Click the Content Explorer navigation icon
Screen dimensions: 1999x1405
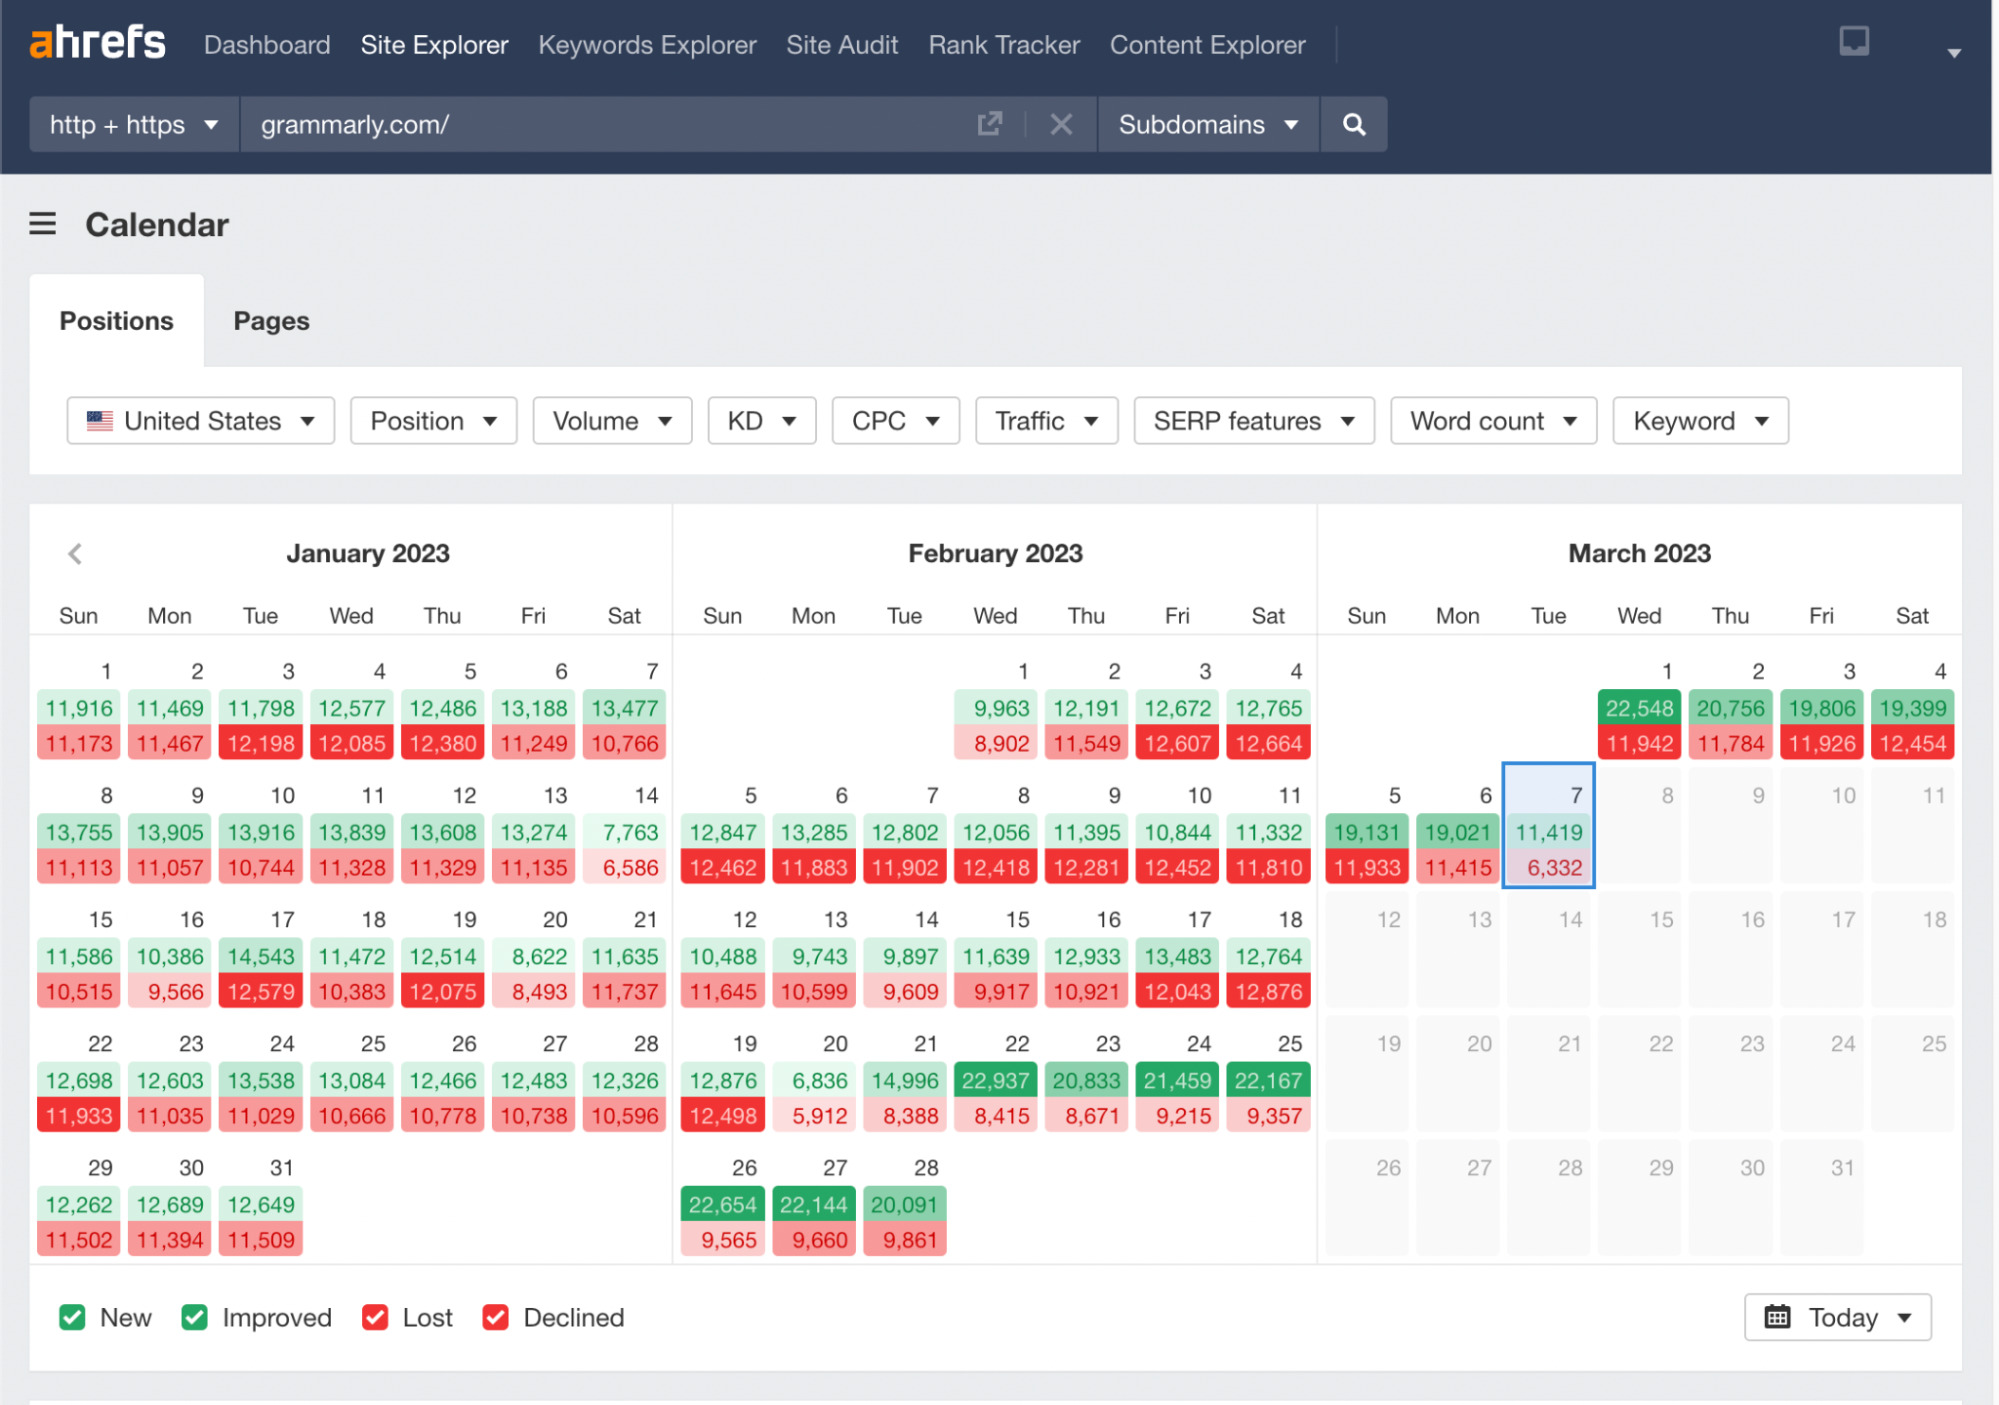coord(1205,46)
